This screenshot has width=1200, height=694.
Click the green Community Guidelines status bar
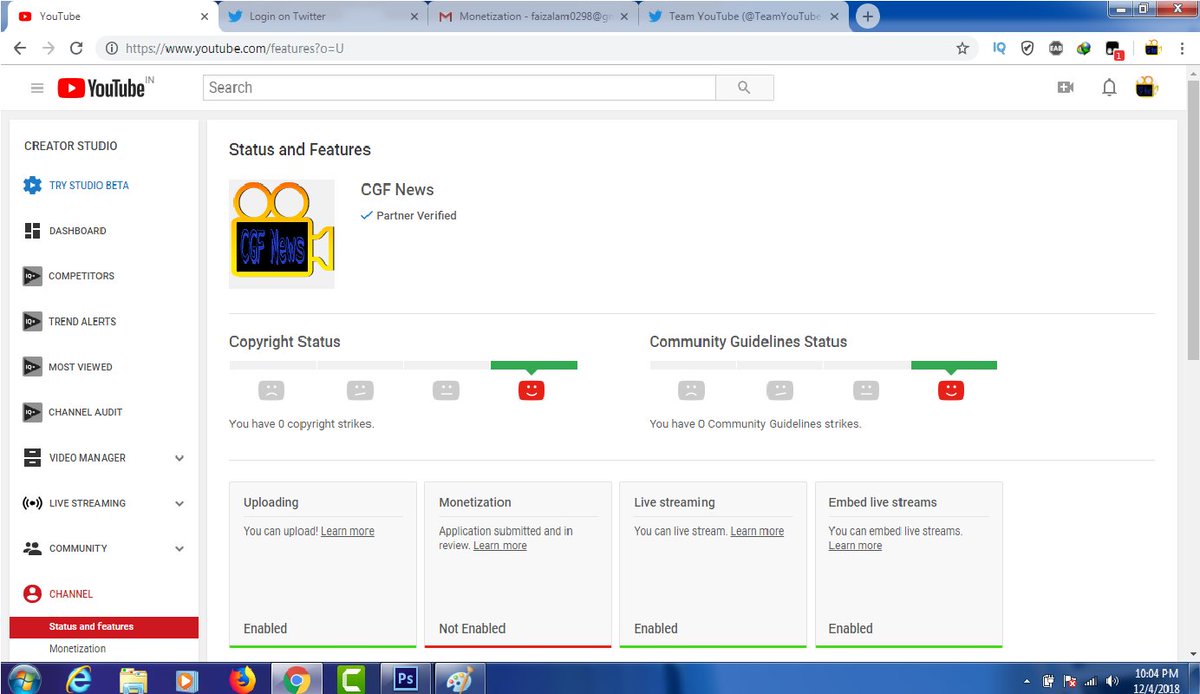click(954, 365)
